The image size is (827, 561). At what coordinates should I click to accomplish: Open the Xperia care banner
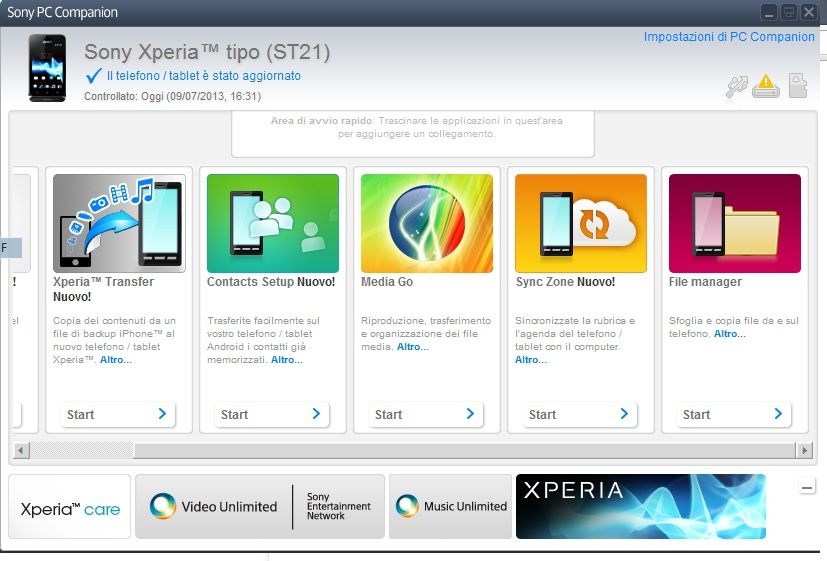(x=70, y=508)
